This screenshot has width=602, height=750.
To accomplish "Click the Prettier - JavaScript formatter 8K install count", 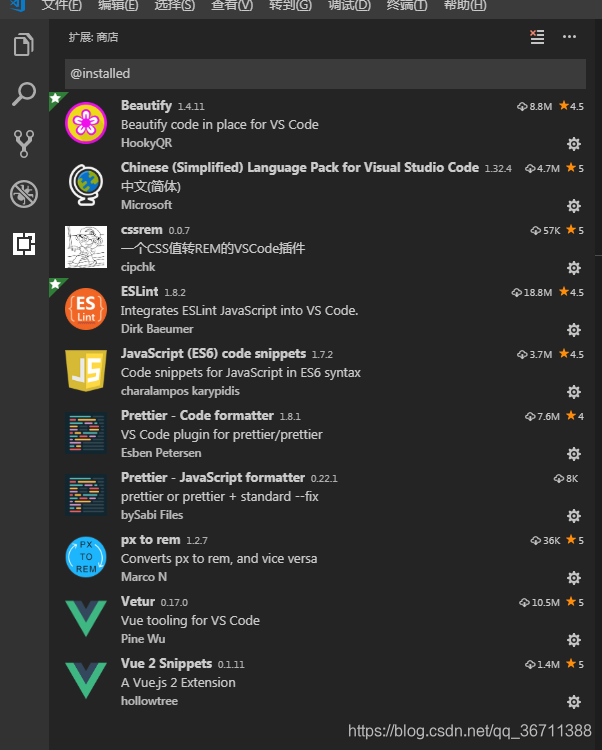I will 566,478.
